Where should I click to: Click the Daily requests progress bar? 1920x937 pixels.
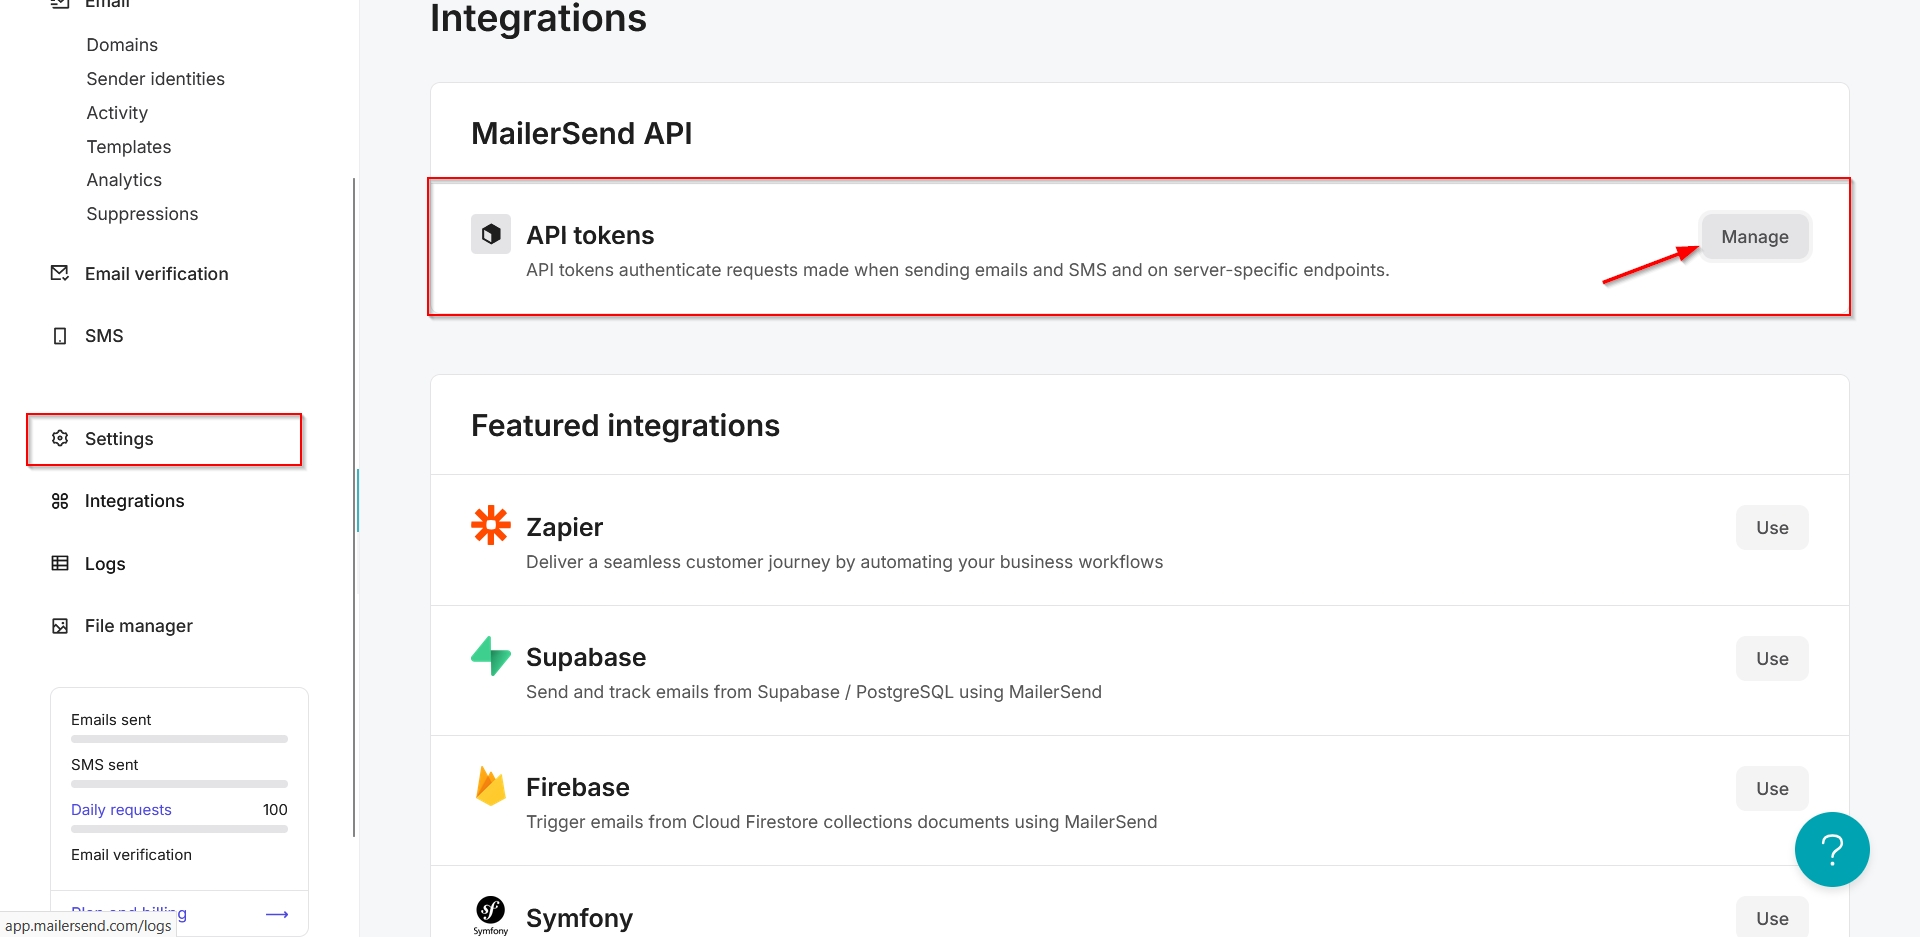point(179,829)
